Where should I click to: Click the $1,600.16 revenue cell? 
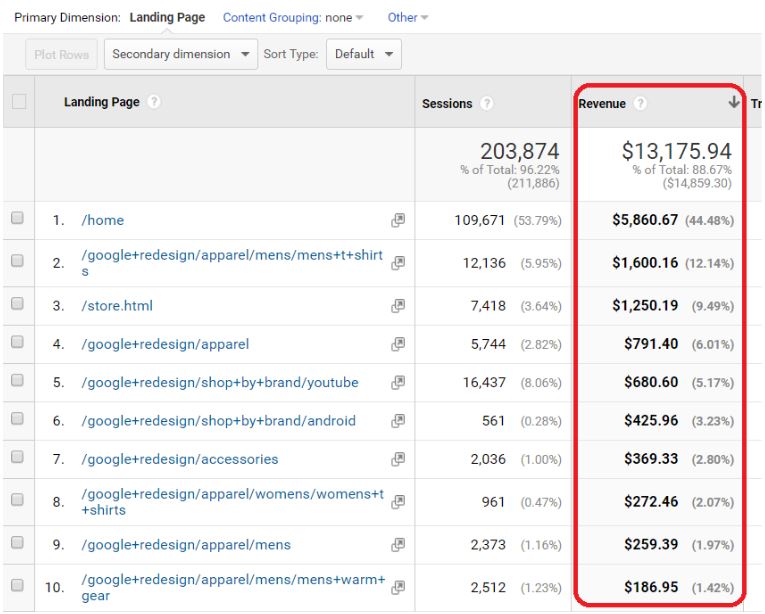coord(645,263)
